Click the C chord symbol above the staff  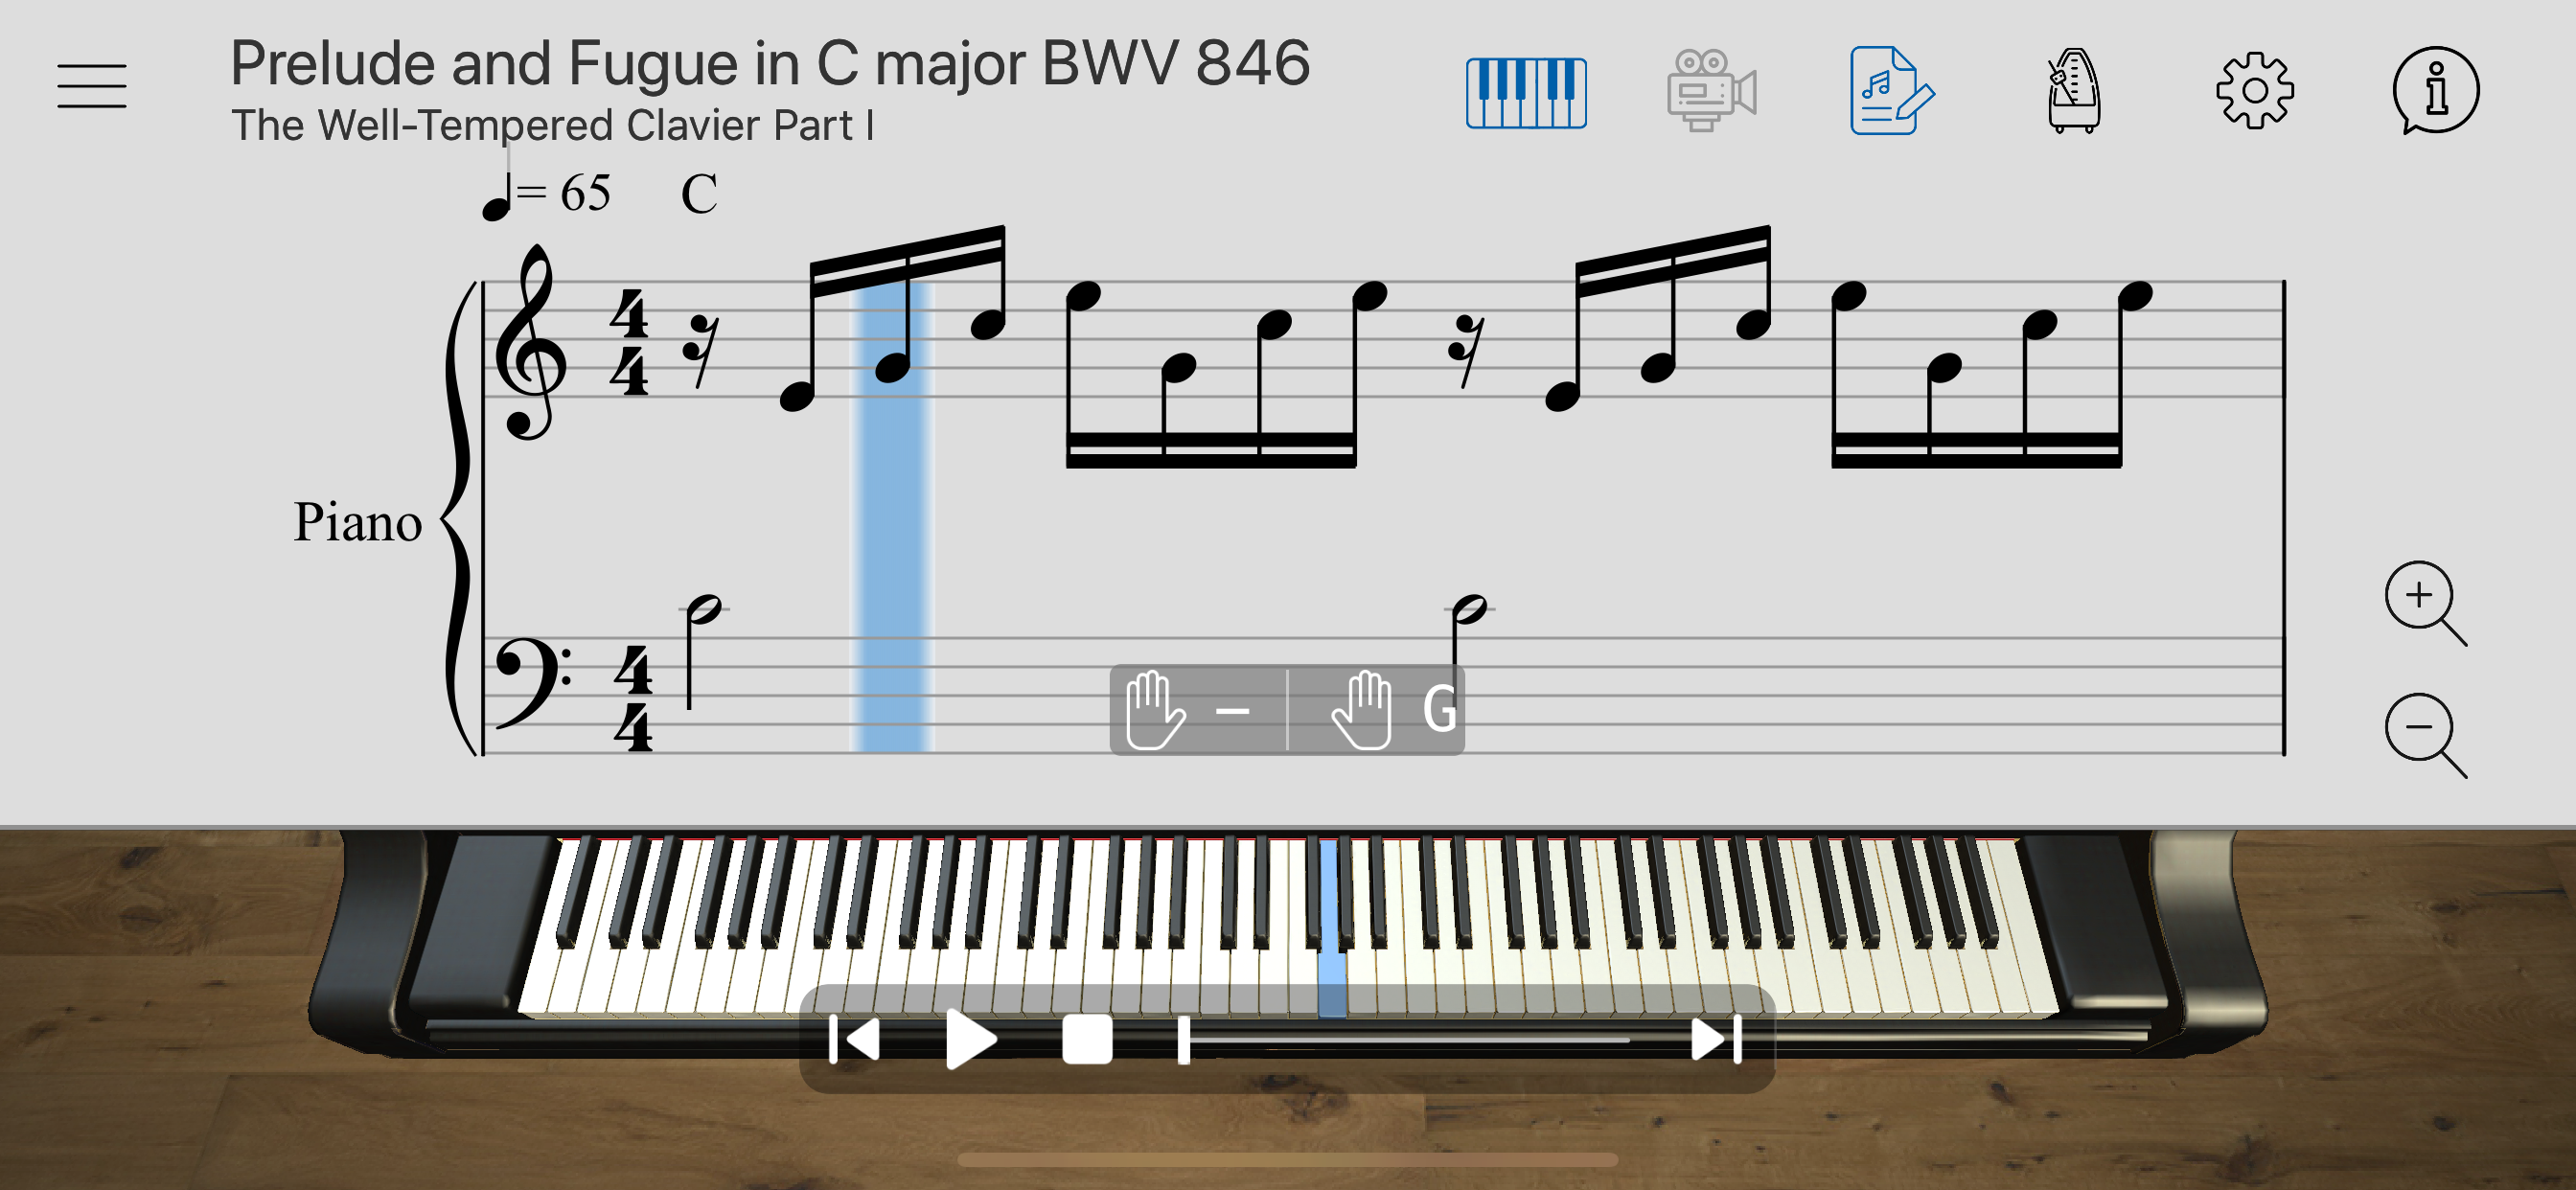699,193
